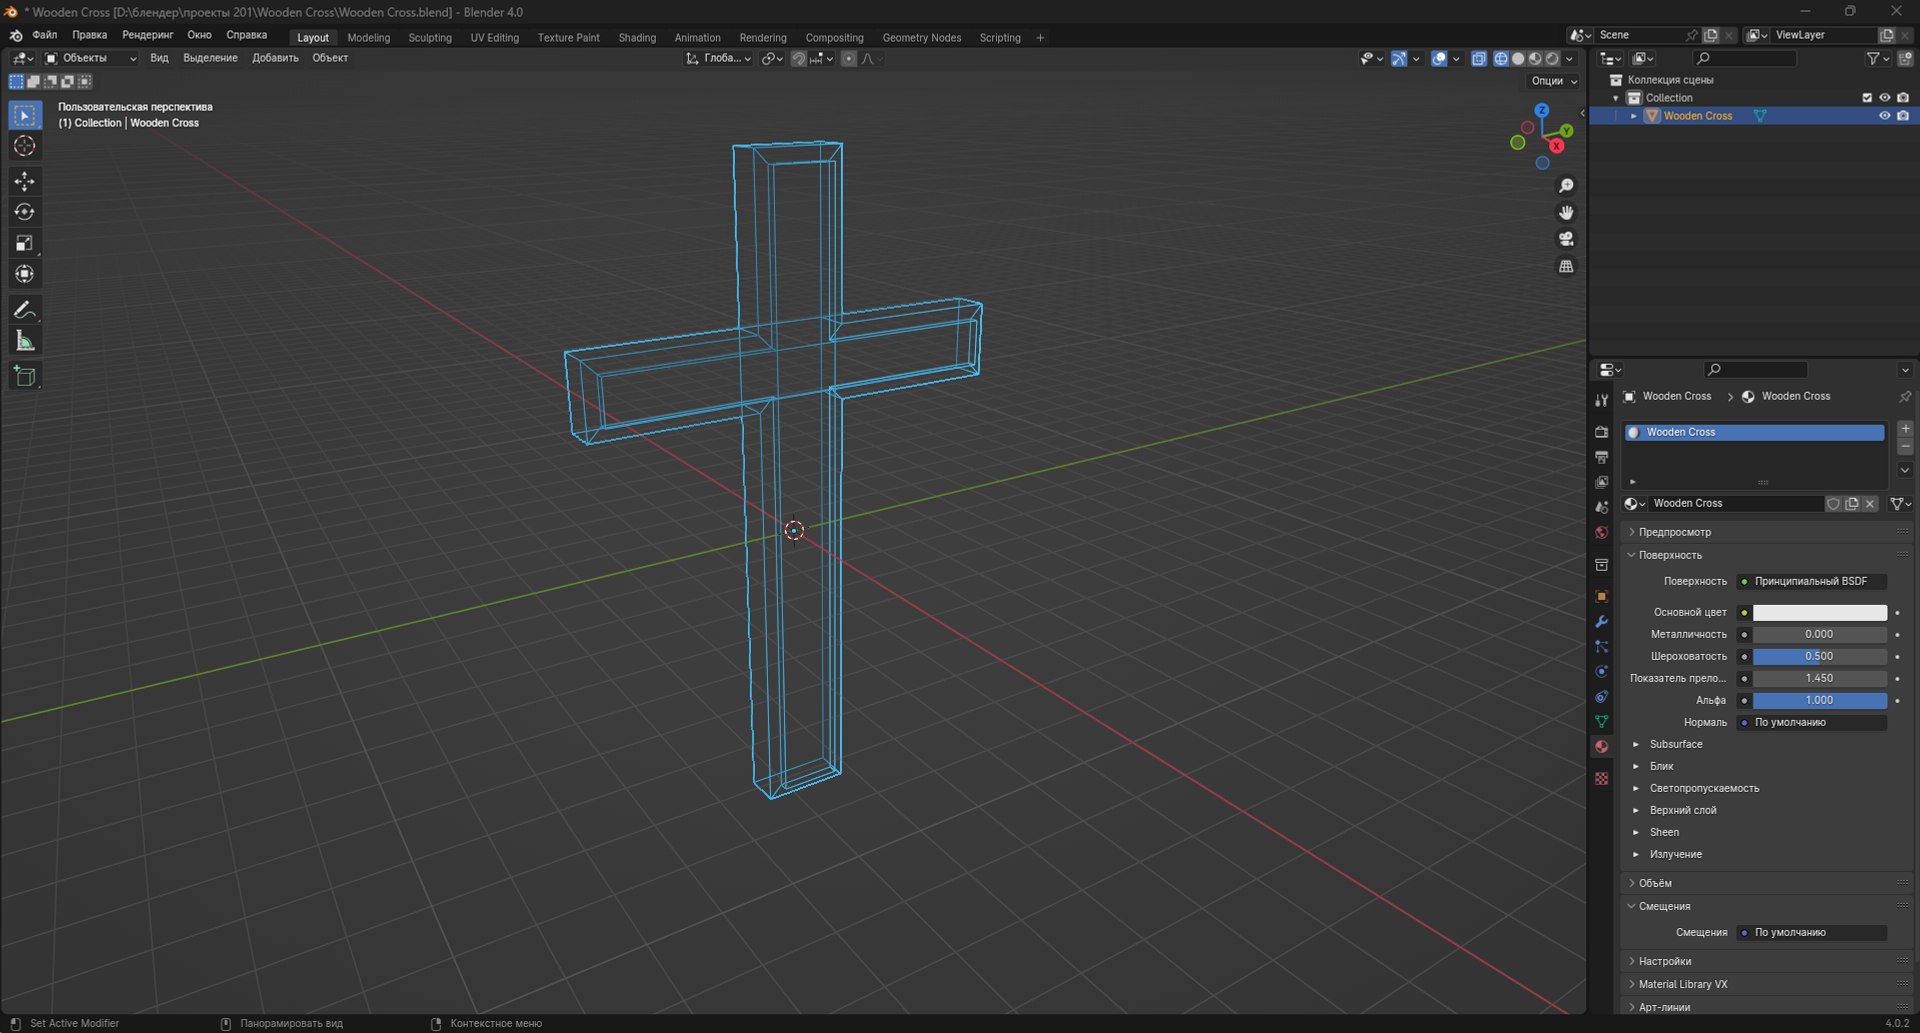Open the Texture checker properties tab
This screenshot has width=1920, height=1033.
[x=1601, y=778]
